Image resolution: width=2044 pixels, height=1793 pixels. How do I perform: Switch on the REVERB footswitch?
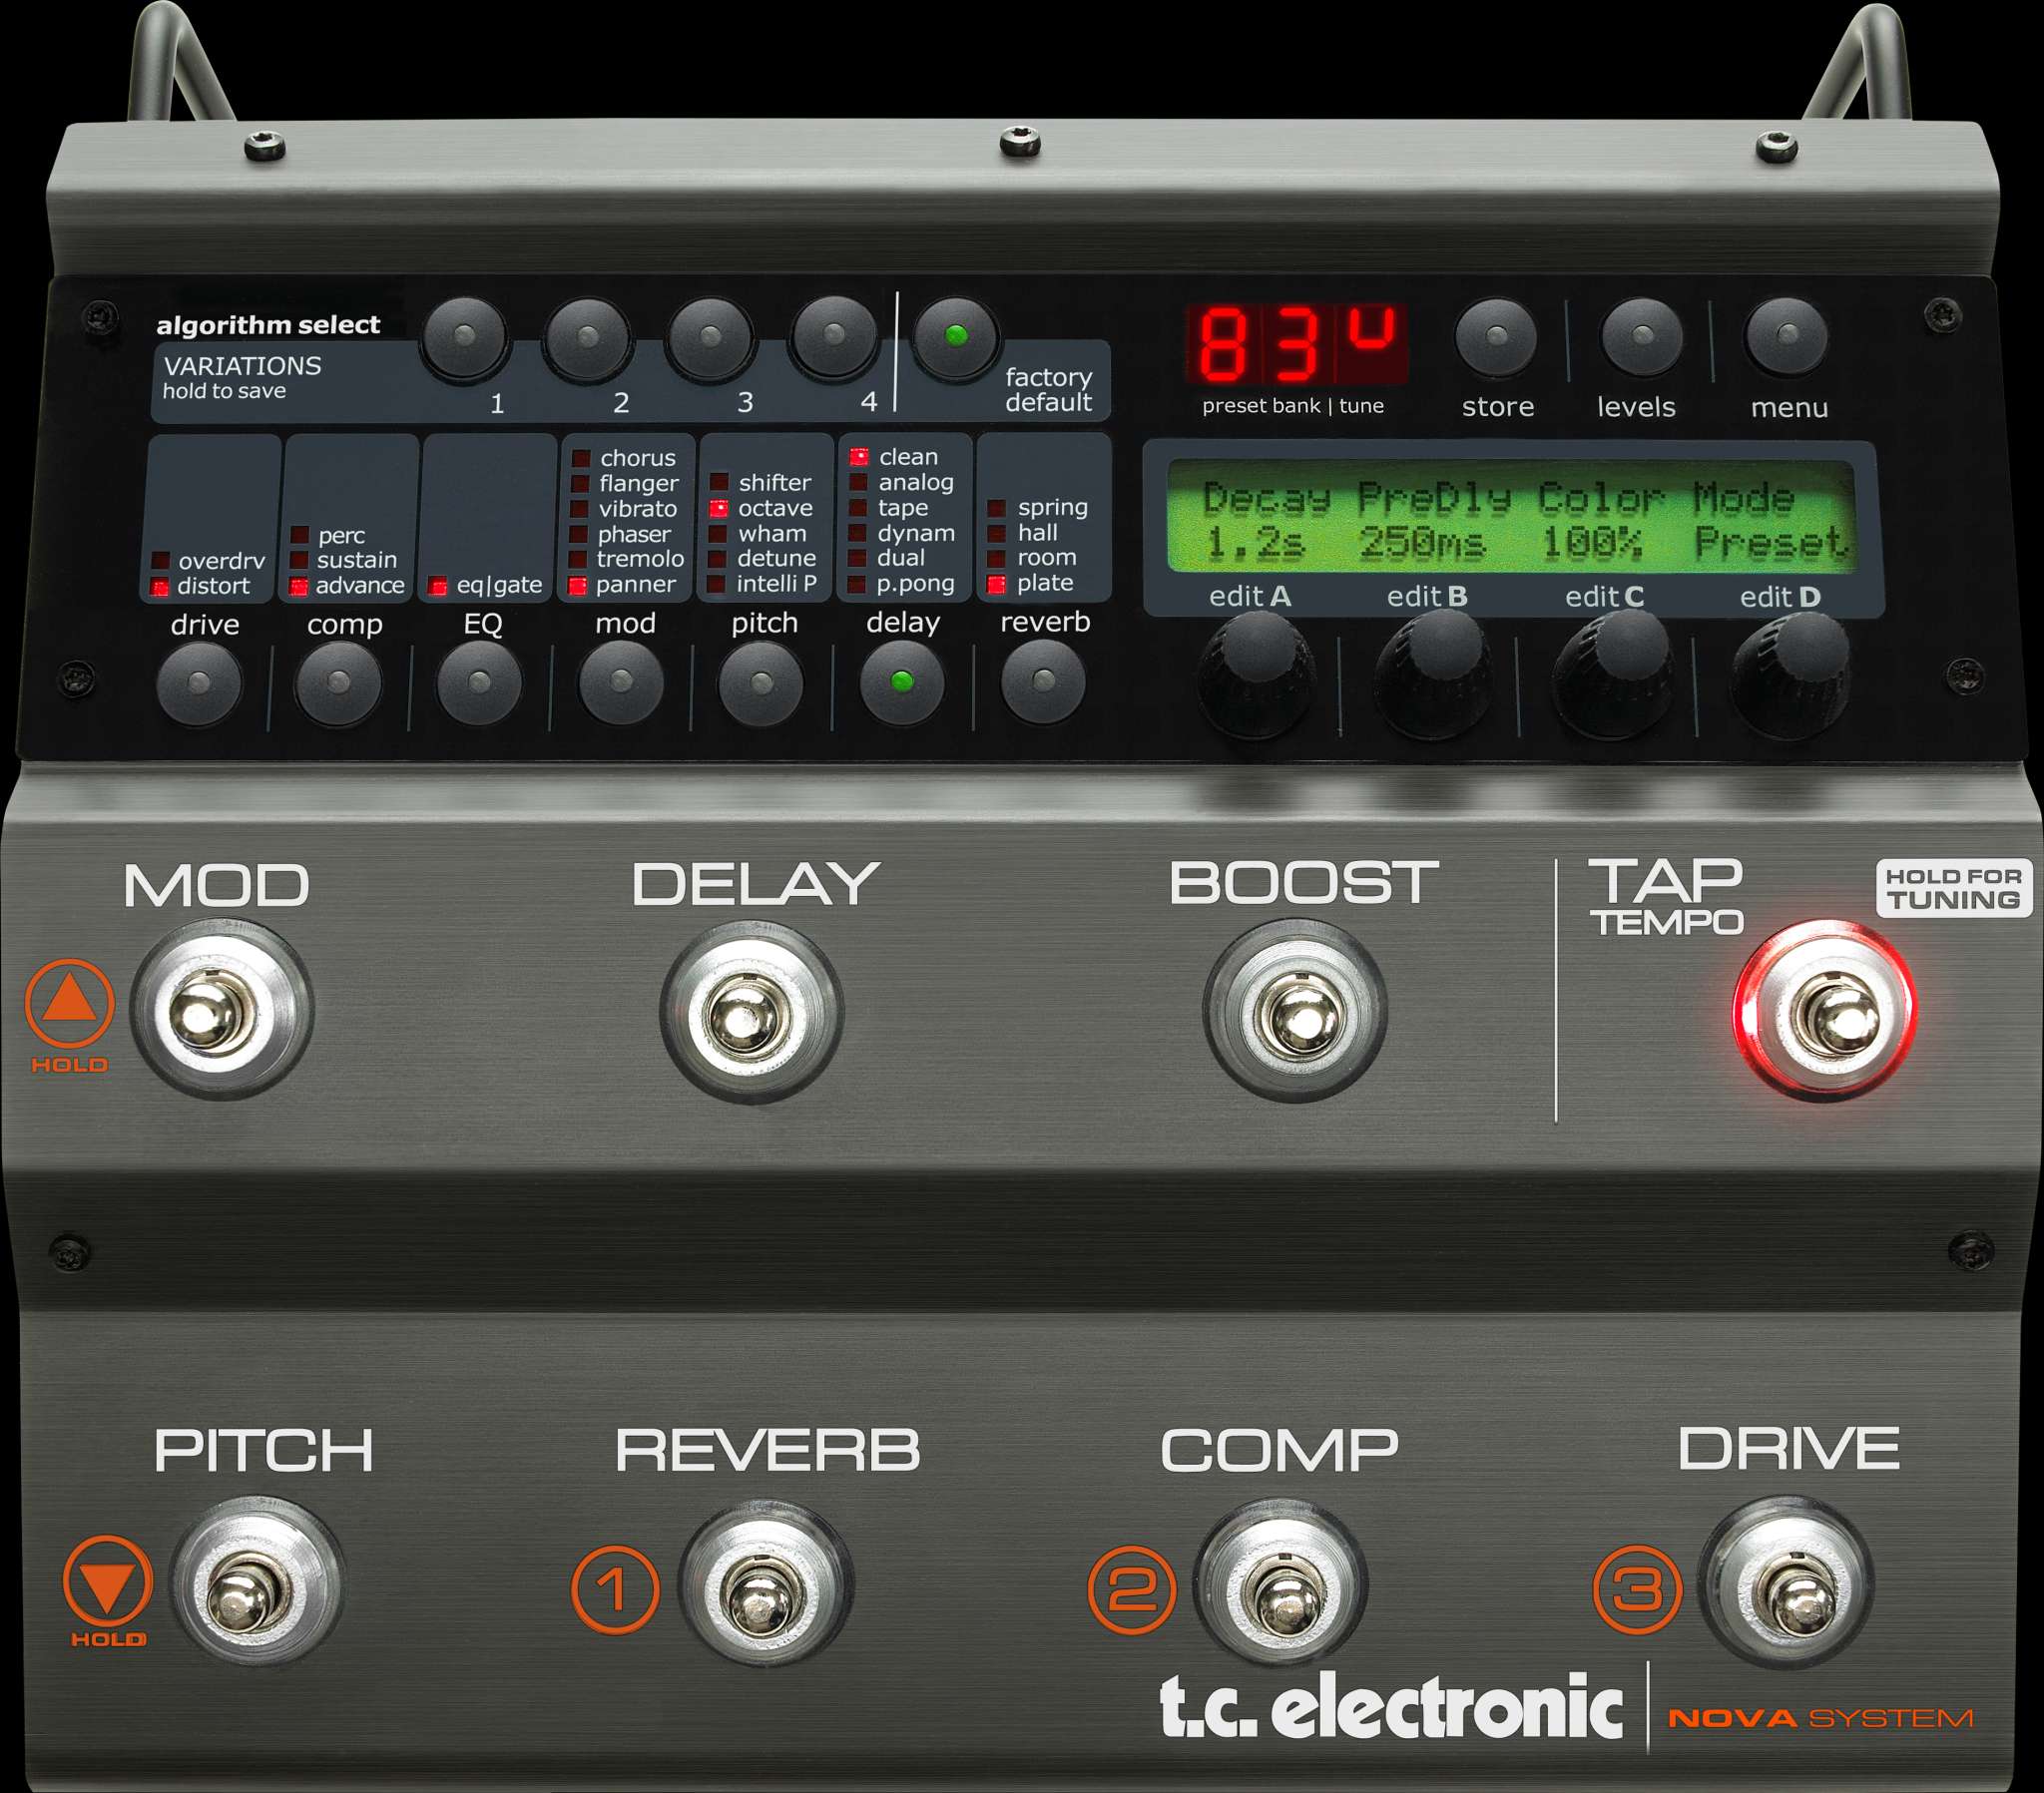point(765,1584)
